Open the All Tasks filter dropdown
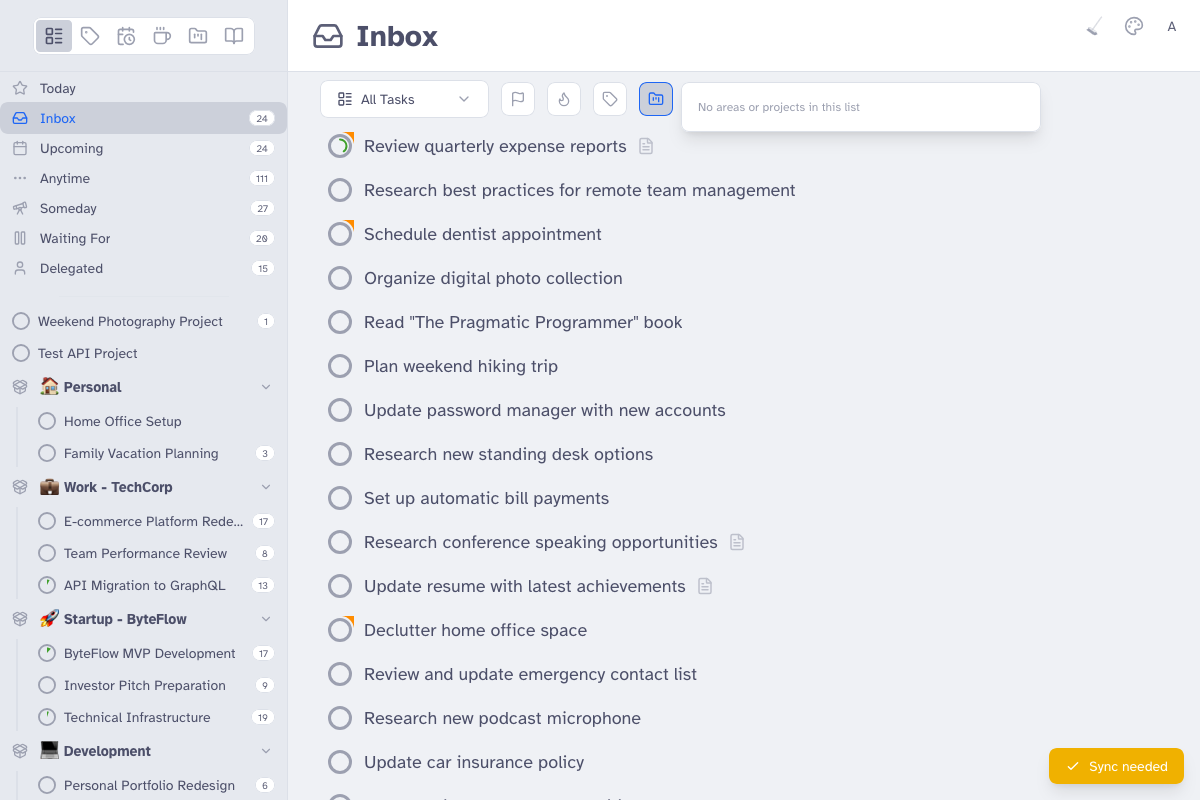This screenshot has height=800, width=1200. (404, 99)
